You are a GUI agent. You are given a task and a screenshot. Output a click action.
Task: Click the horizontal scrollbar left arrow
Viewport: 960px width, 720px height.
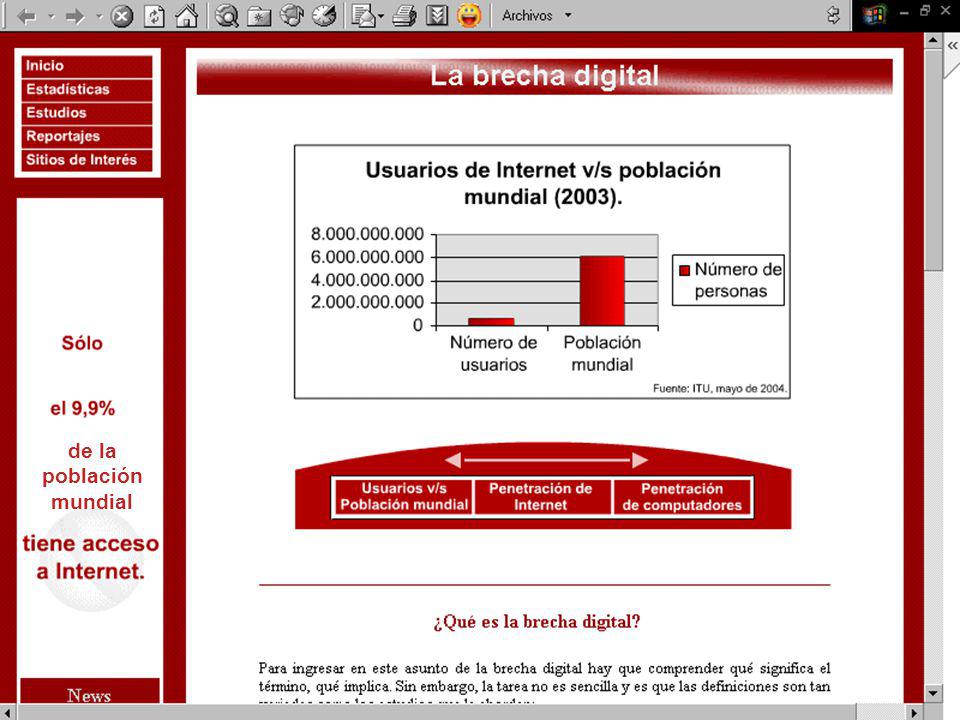click(8, 713)
